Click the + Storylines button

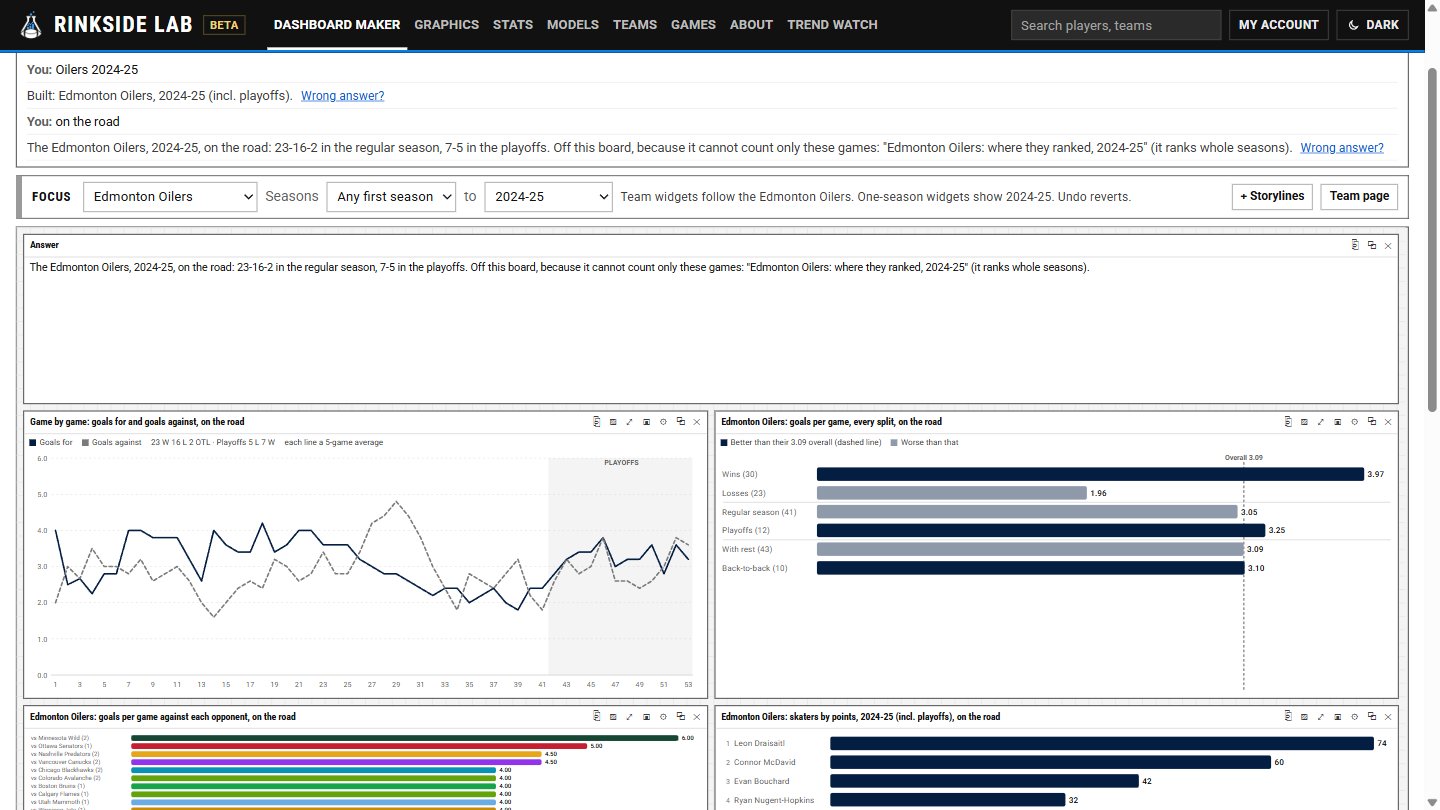pyautogui.click(x=1272, y=196)
